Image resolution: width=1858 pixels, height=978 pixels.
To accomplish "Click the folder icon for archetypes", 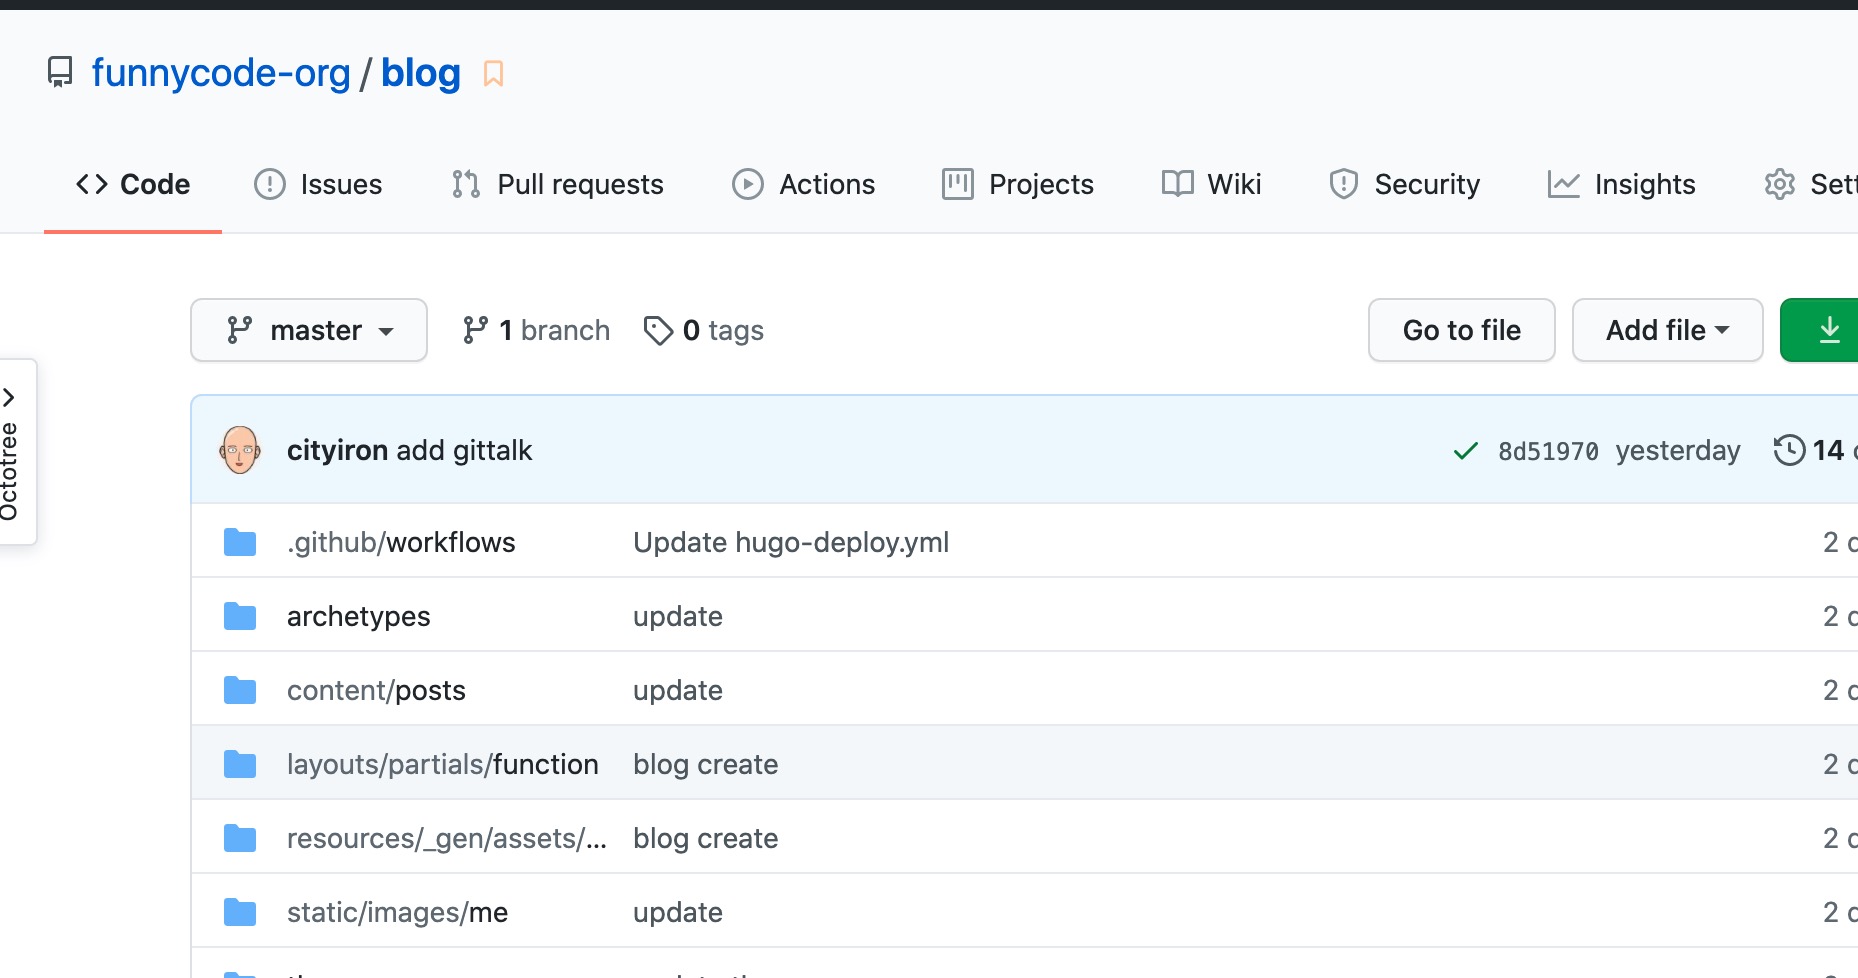I will click(x=240, y=616).
